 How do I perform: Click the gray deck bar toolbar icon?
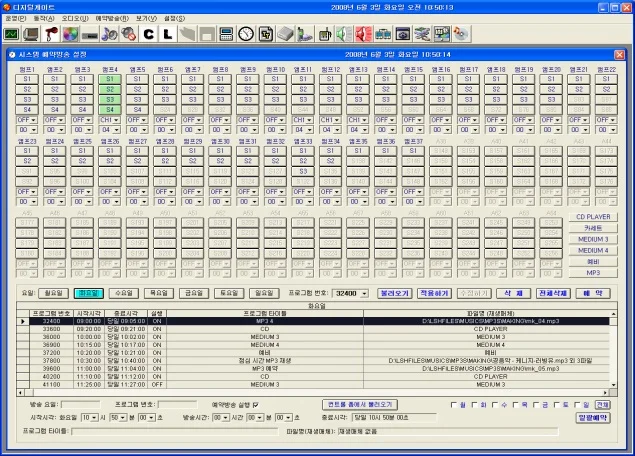[x=89, y=34]
